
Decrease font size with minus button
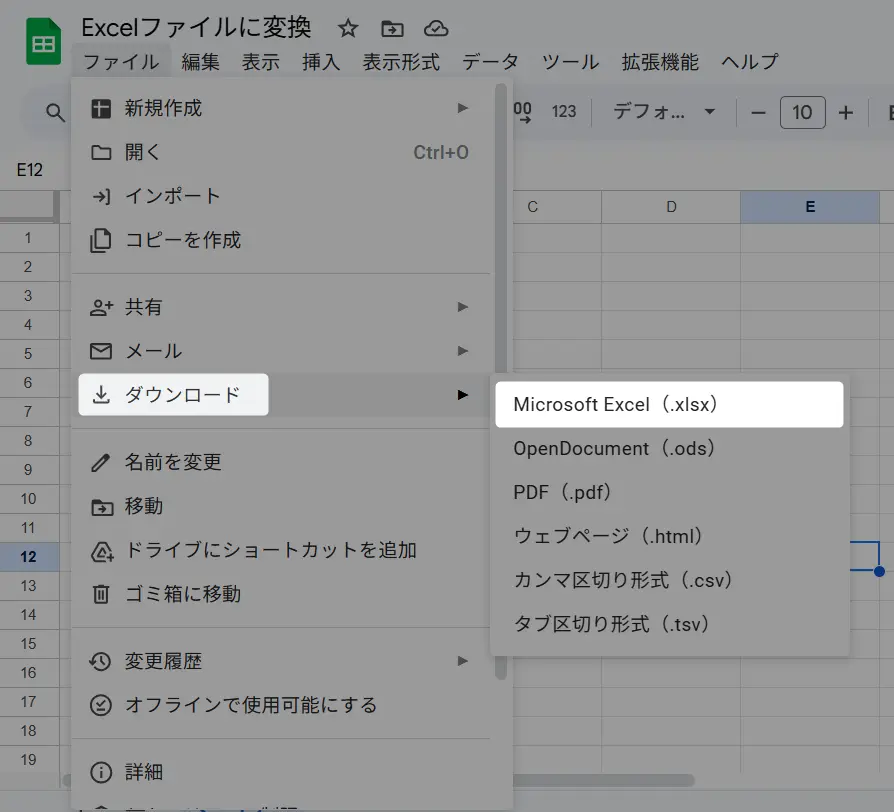coord(758,112)
